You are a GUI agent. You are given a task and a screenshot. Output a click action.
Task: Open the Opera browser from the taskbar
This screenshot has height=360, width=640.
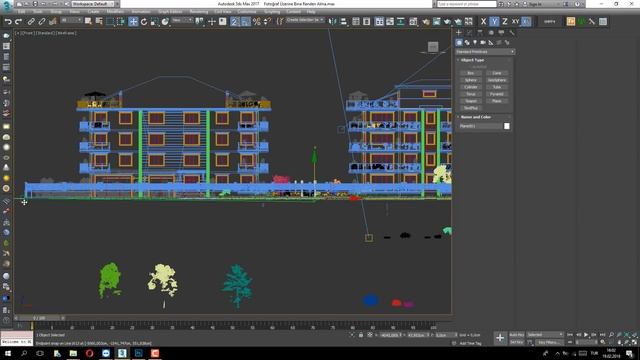89,353
